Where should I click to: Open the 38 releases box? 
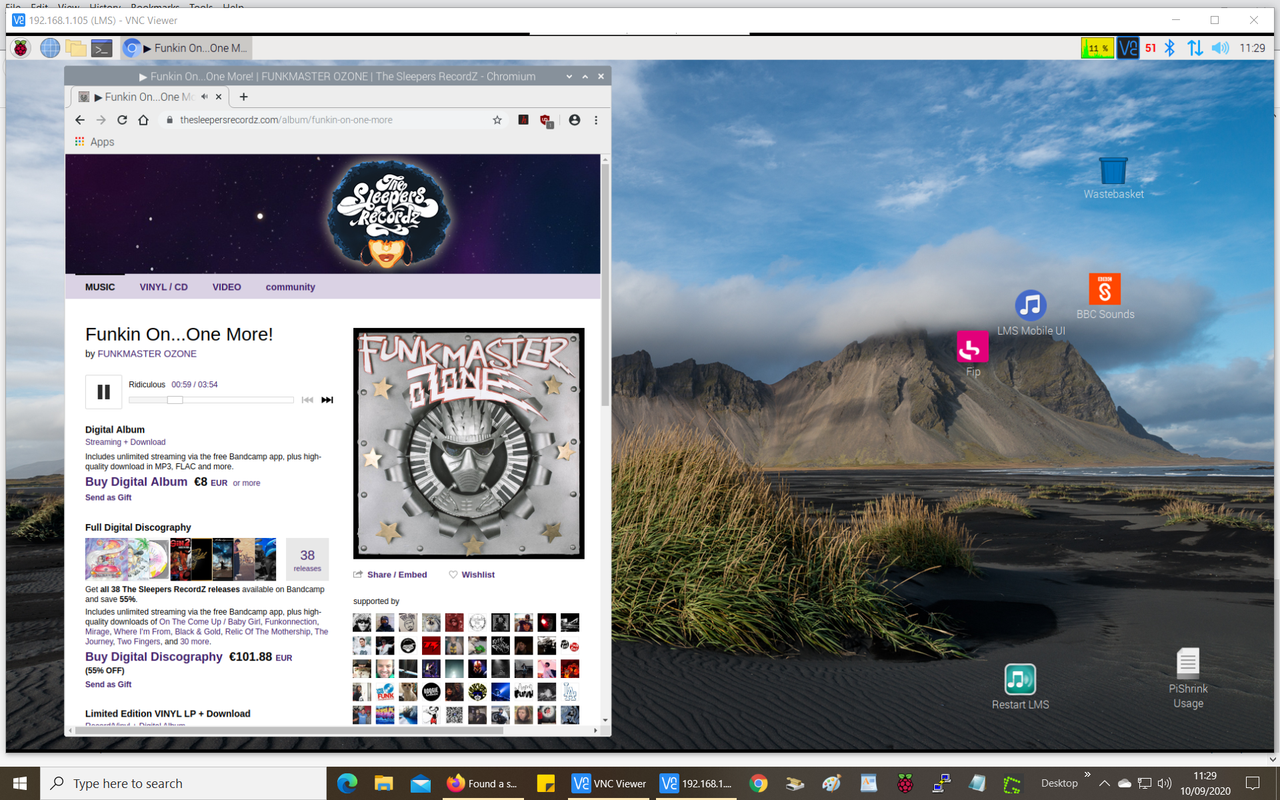(x=307, y=560)
